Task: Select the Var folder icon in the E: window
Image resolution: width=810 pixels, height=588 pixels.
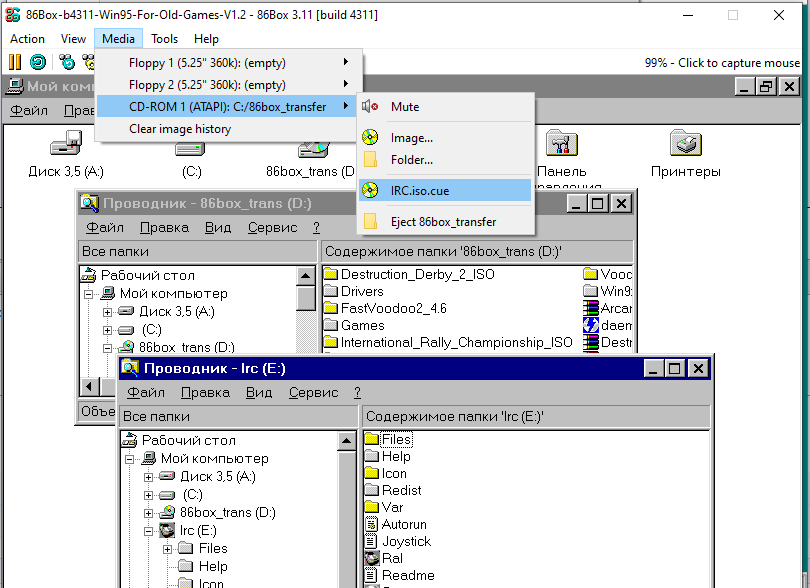Action: pyautogui.click(x=371, y=507)
